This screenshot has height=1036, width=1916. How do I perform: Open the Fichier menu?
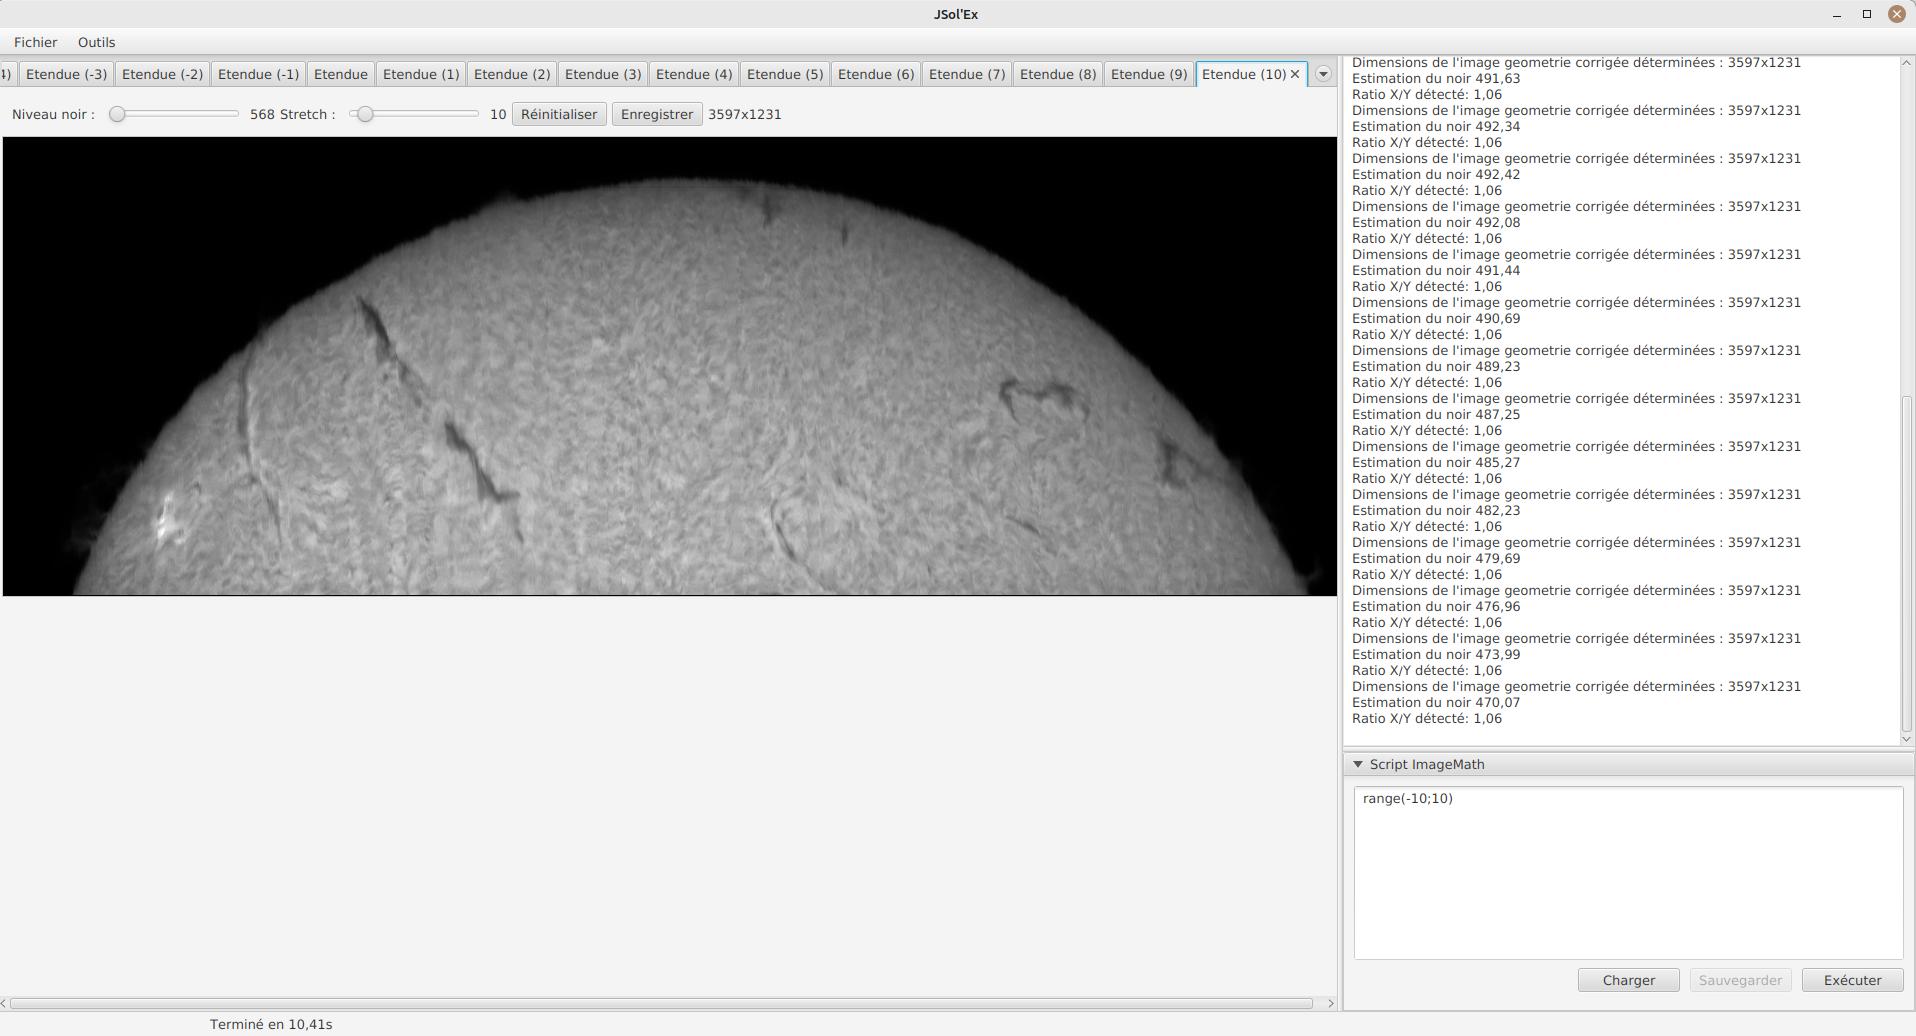click(35, 42)
